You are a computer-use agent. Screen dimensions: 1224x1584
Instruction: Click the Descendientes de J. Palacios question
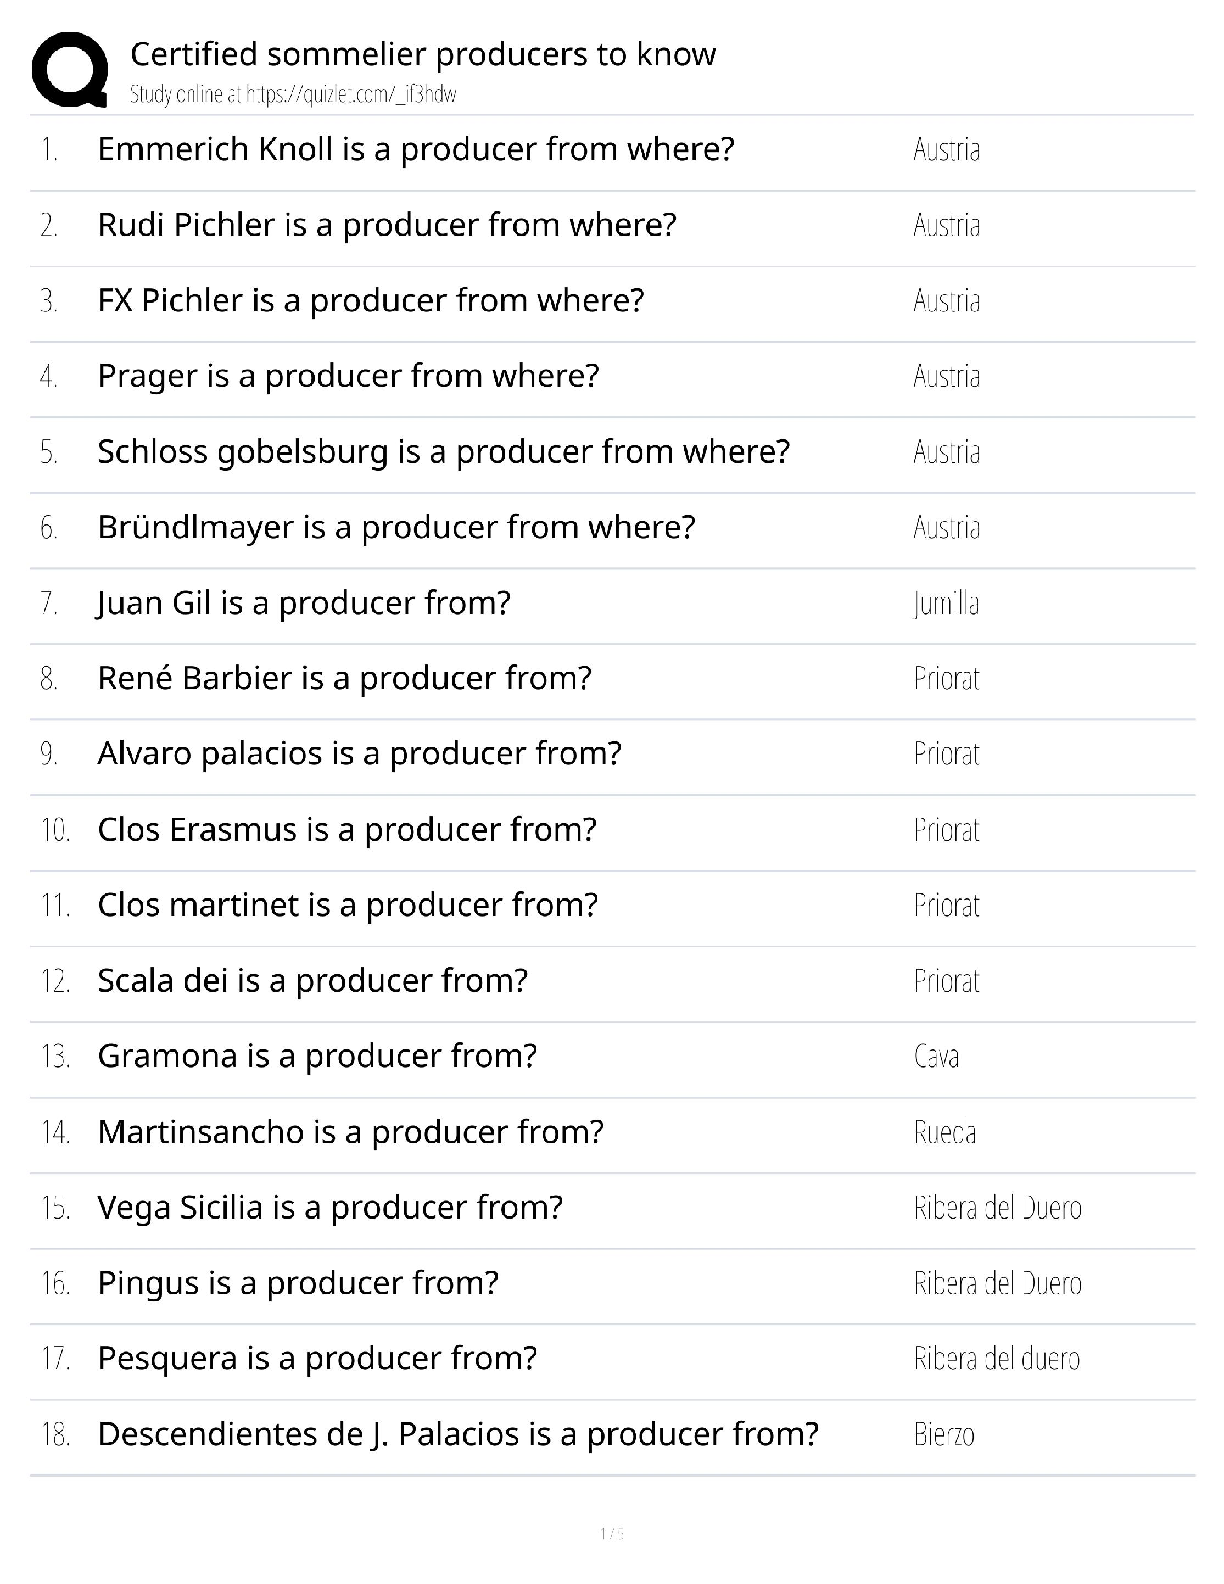[457, 1434]
